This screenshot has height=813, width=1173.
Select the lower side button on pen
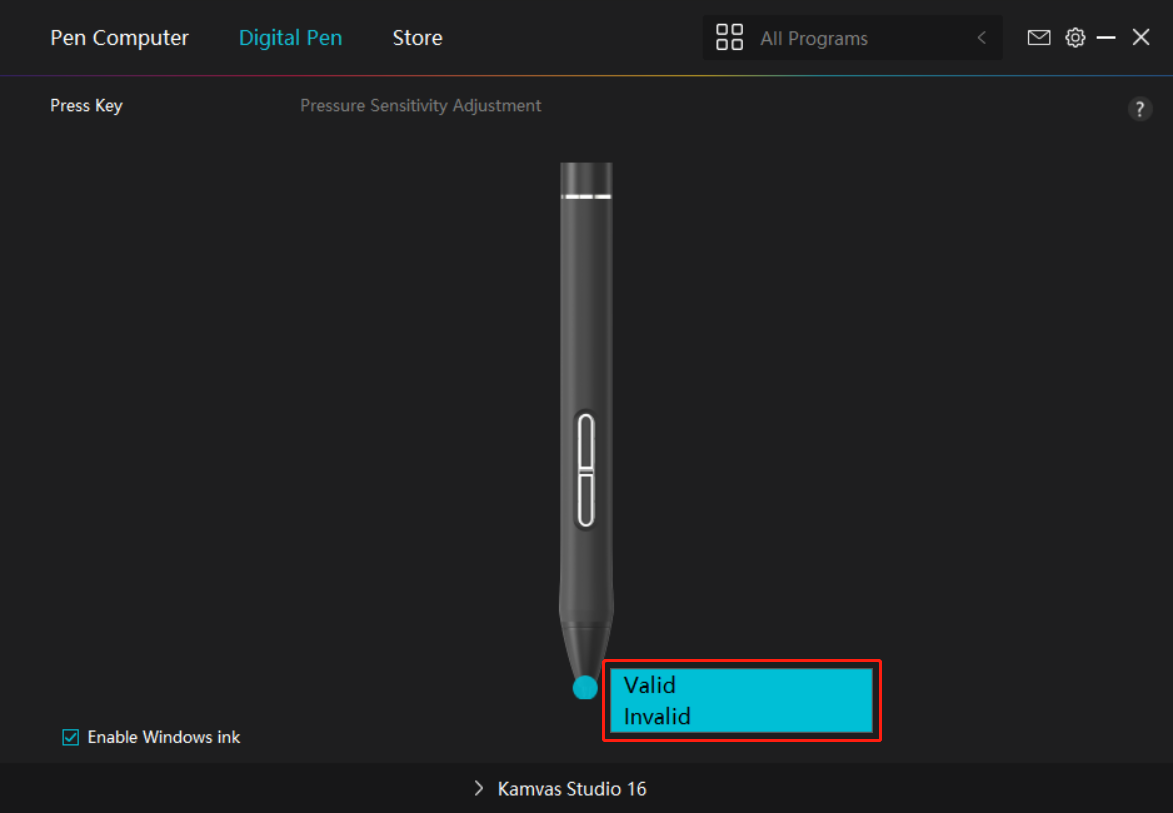(x=586, y=498)
